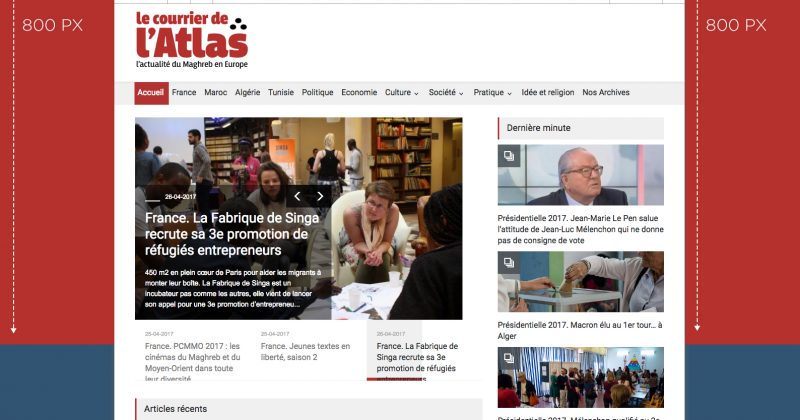Click gallery icon on polling hall thumbnail
This screenshot has width=800, height=420.
509,358
